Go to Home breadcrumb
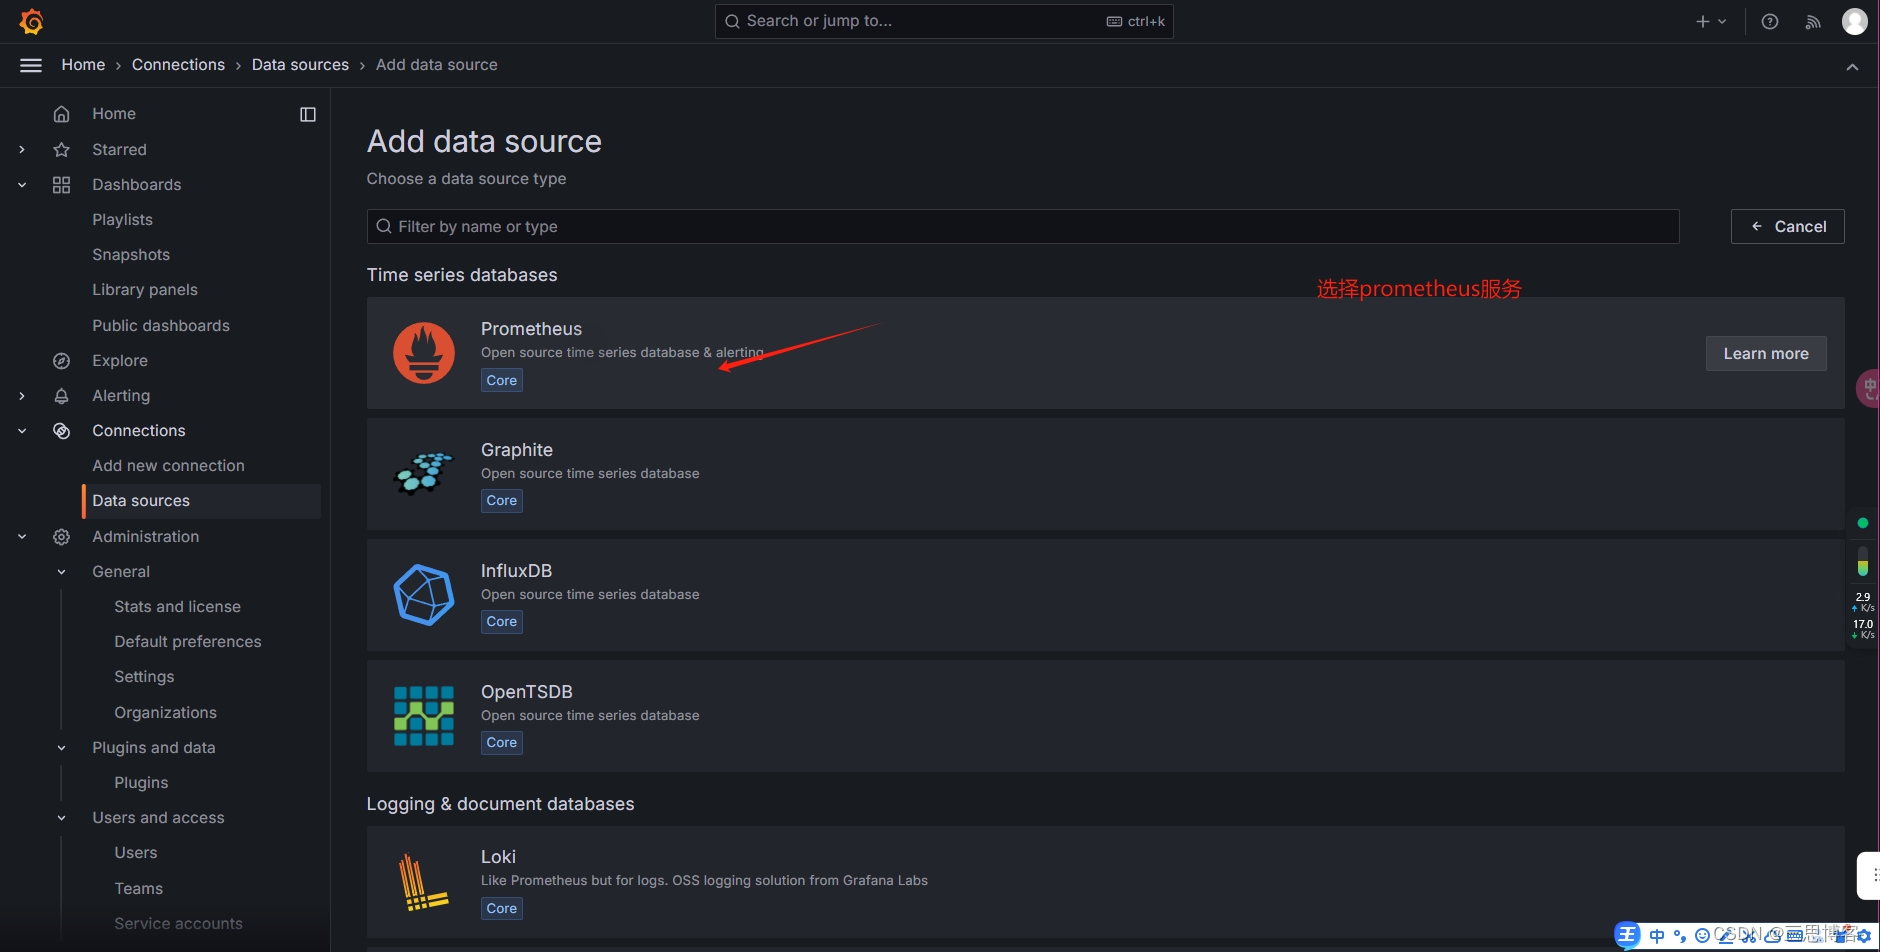This screenshot has width=1880, height=952. [83, 65]
